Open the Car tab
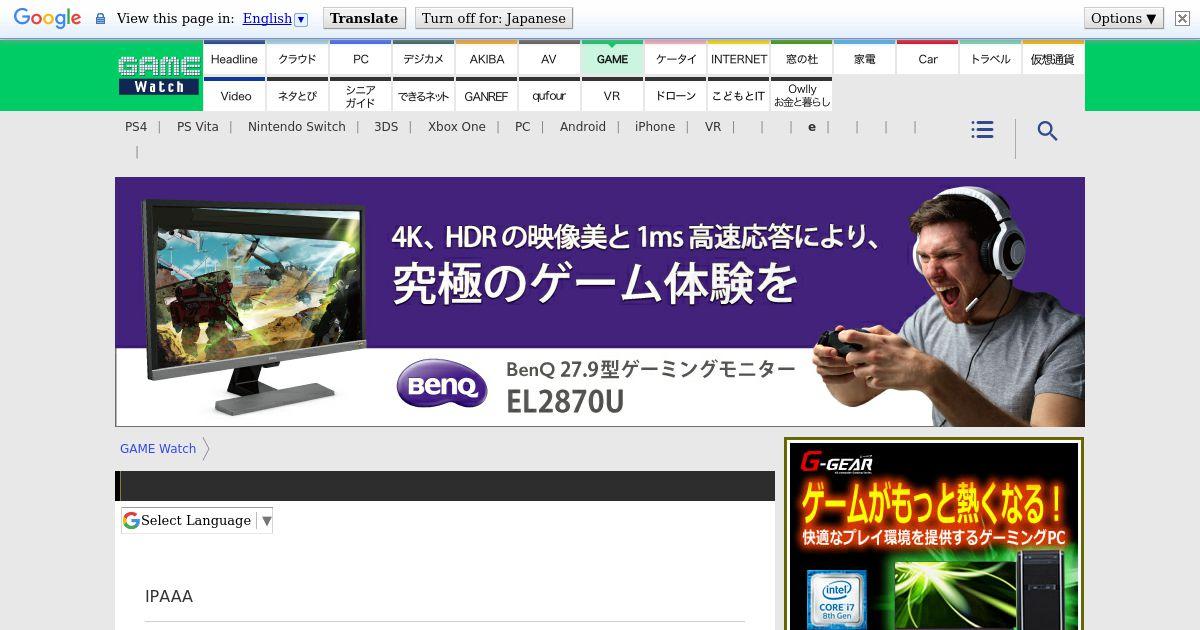Image resolution: width=1200 pixels, height=630 pixels. 927,58
